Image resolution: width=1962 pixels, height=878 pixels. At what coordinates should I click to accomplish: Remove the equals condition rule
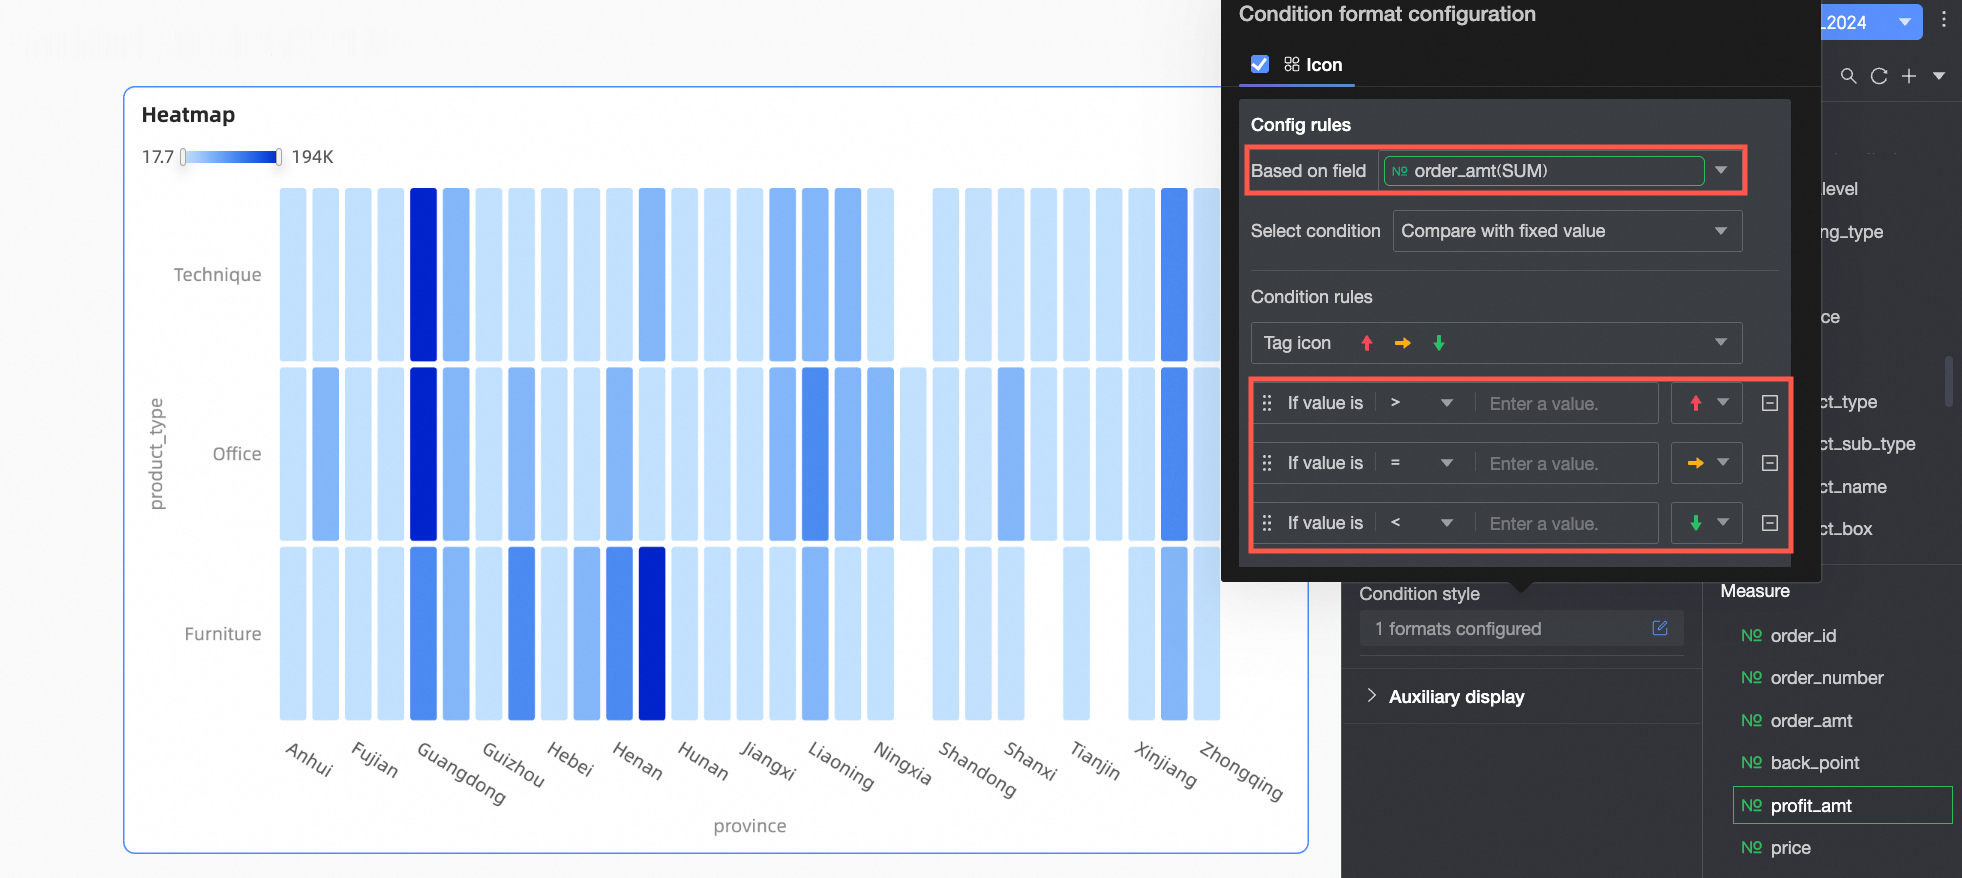(1770, 463)
